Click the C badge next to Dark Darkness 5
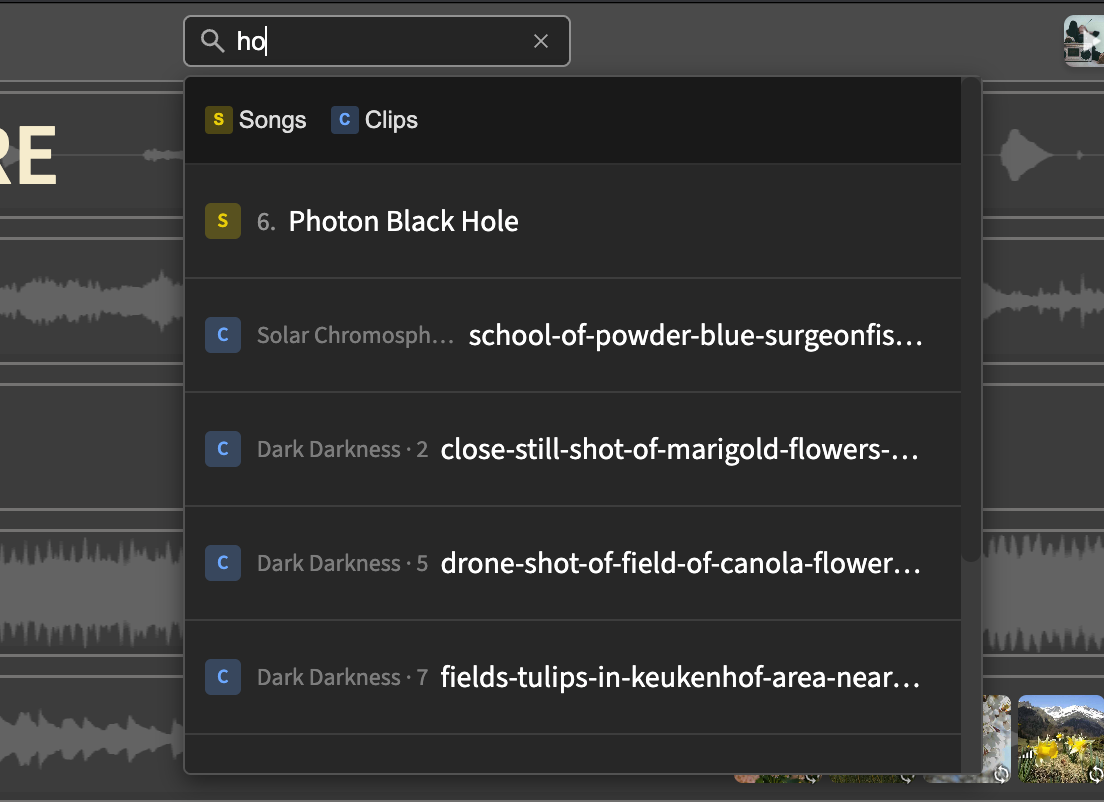The width and height of the screenshot is (1104, 802). (222, 563)
